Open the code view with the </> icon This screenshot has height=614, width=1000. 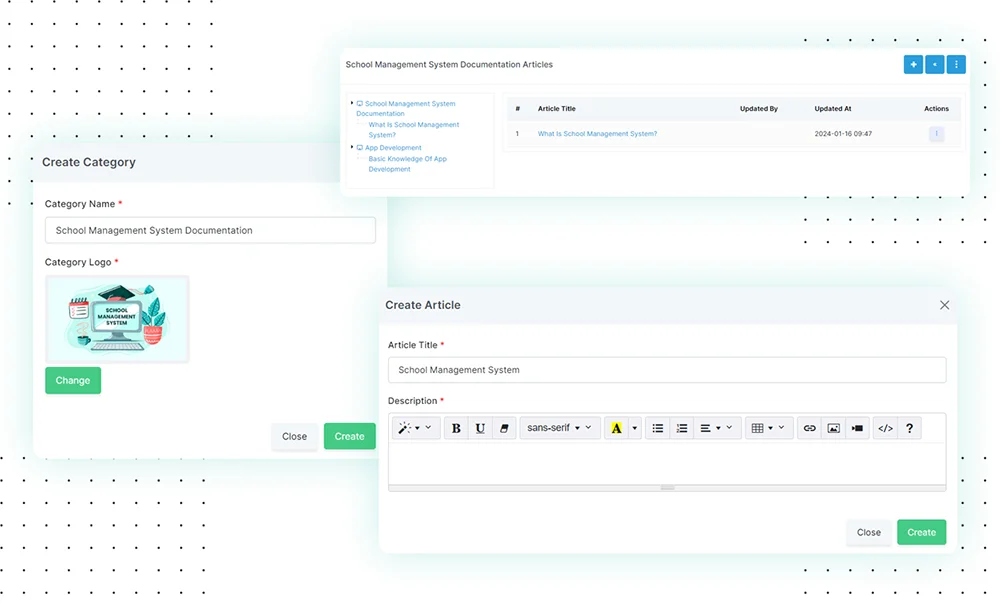point(885,428)
